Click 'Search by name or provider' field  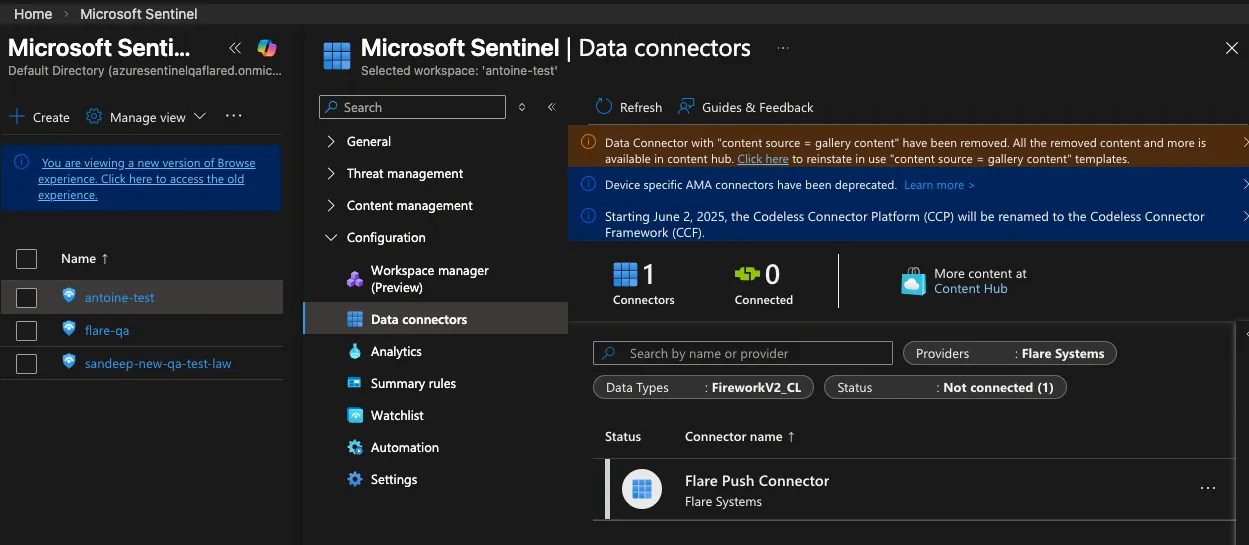743,353
